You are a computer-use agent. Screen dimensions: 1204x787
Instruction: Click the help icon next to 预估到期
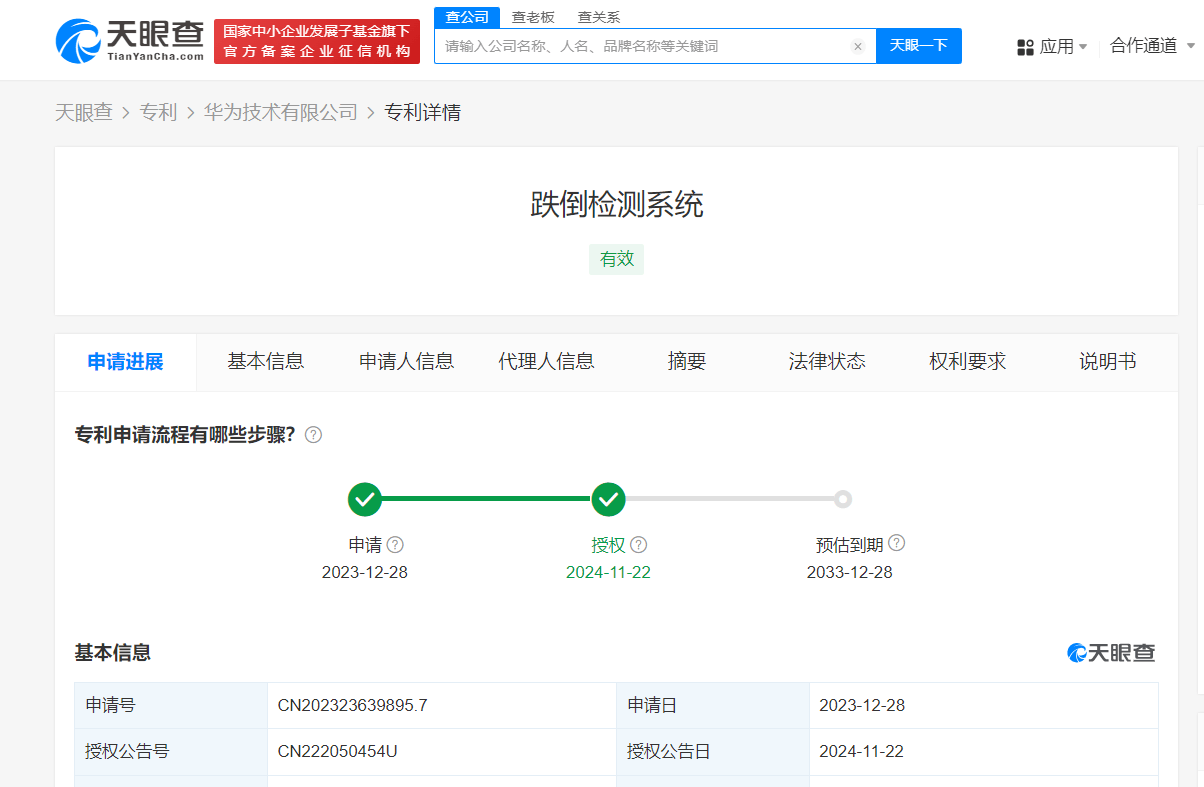coord(897,544)
